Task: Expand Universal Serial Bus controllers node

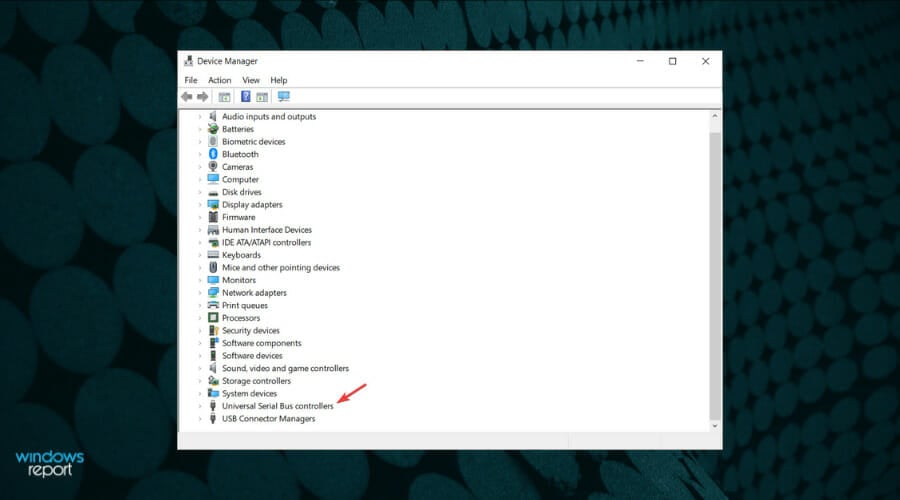Action: pyautogui.click(x=200, y=406)
